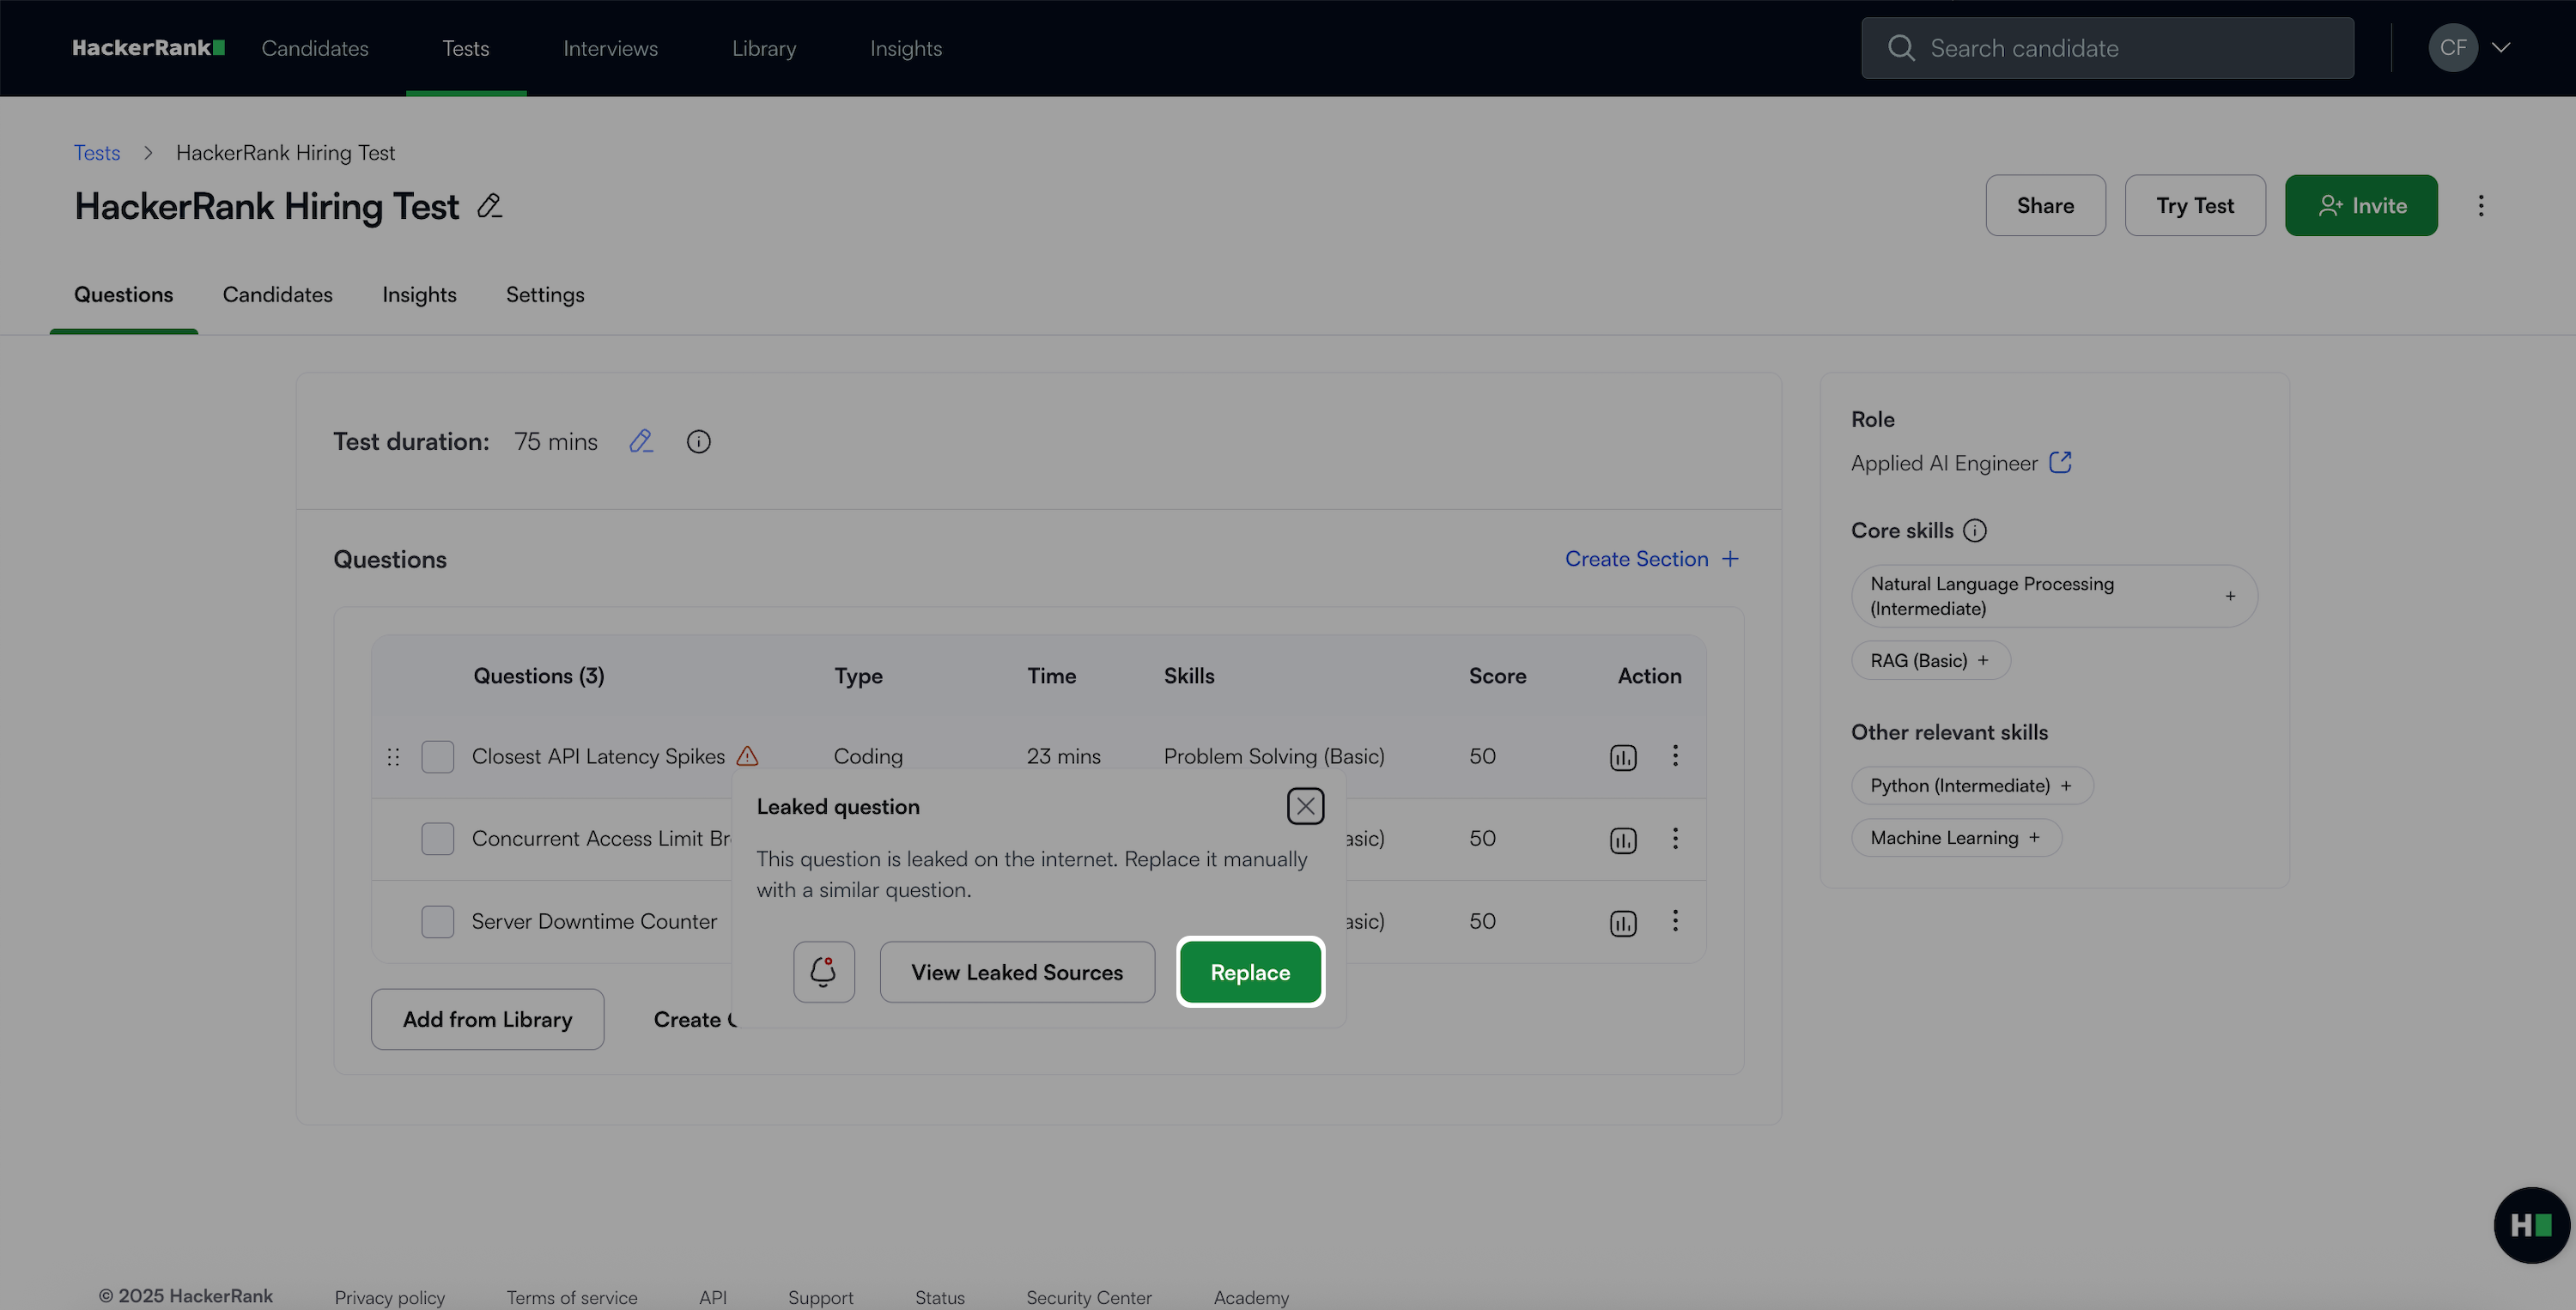2576x1310 pixels.
Task: Open test options three-dot menu beside Invite
Action: point(2481,206)
